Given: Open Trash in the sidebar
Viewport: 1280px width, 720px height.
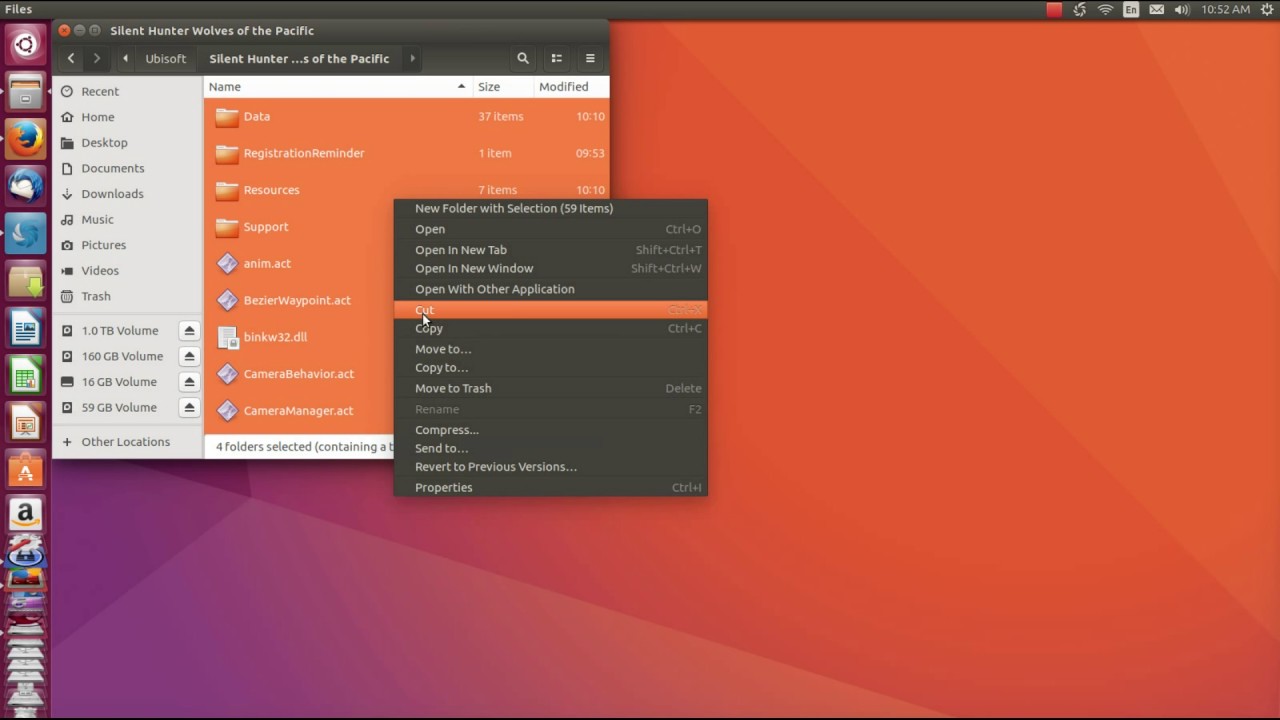Looking at the screenshot, I should click(128, 296).
